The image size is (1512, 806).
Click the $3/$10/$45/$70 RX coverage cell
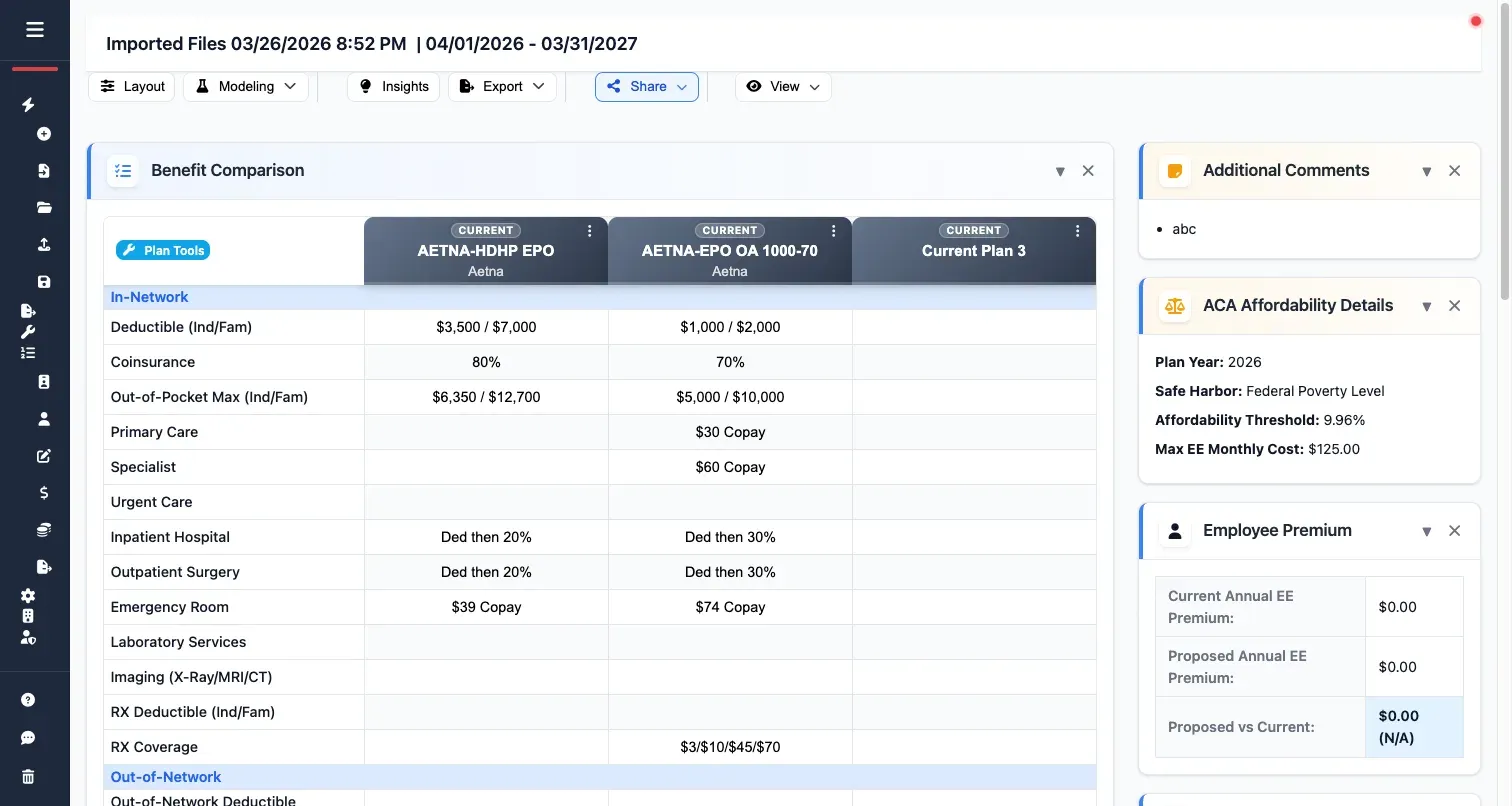click(x=730, y=747)
